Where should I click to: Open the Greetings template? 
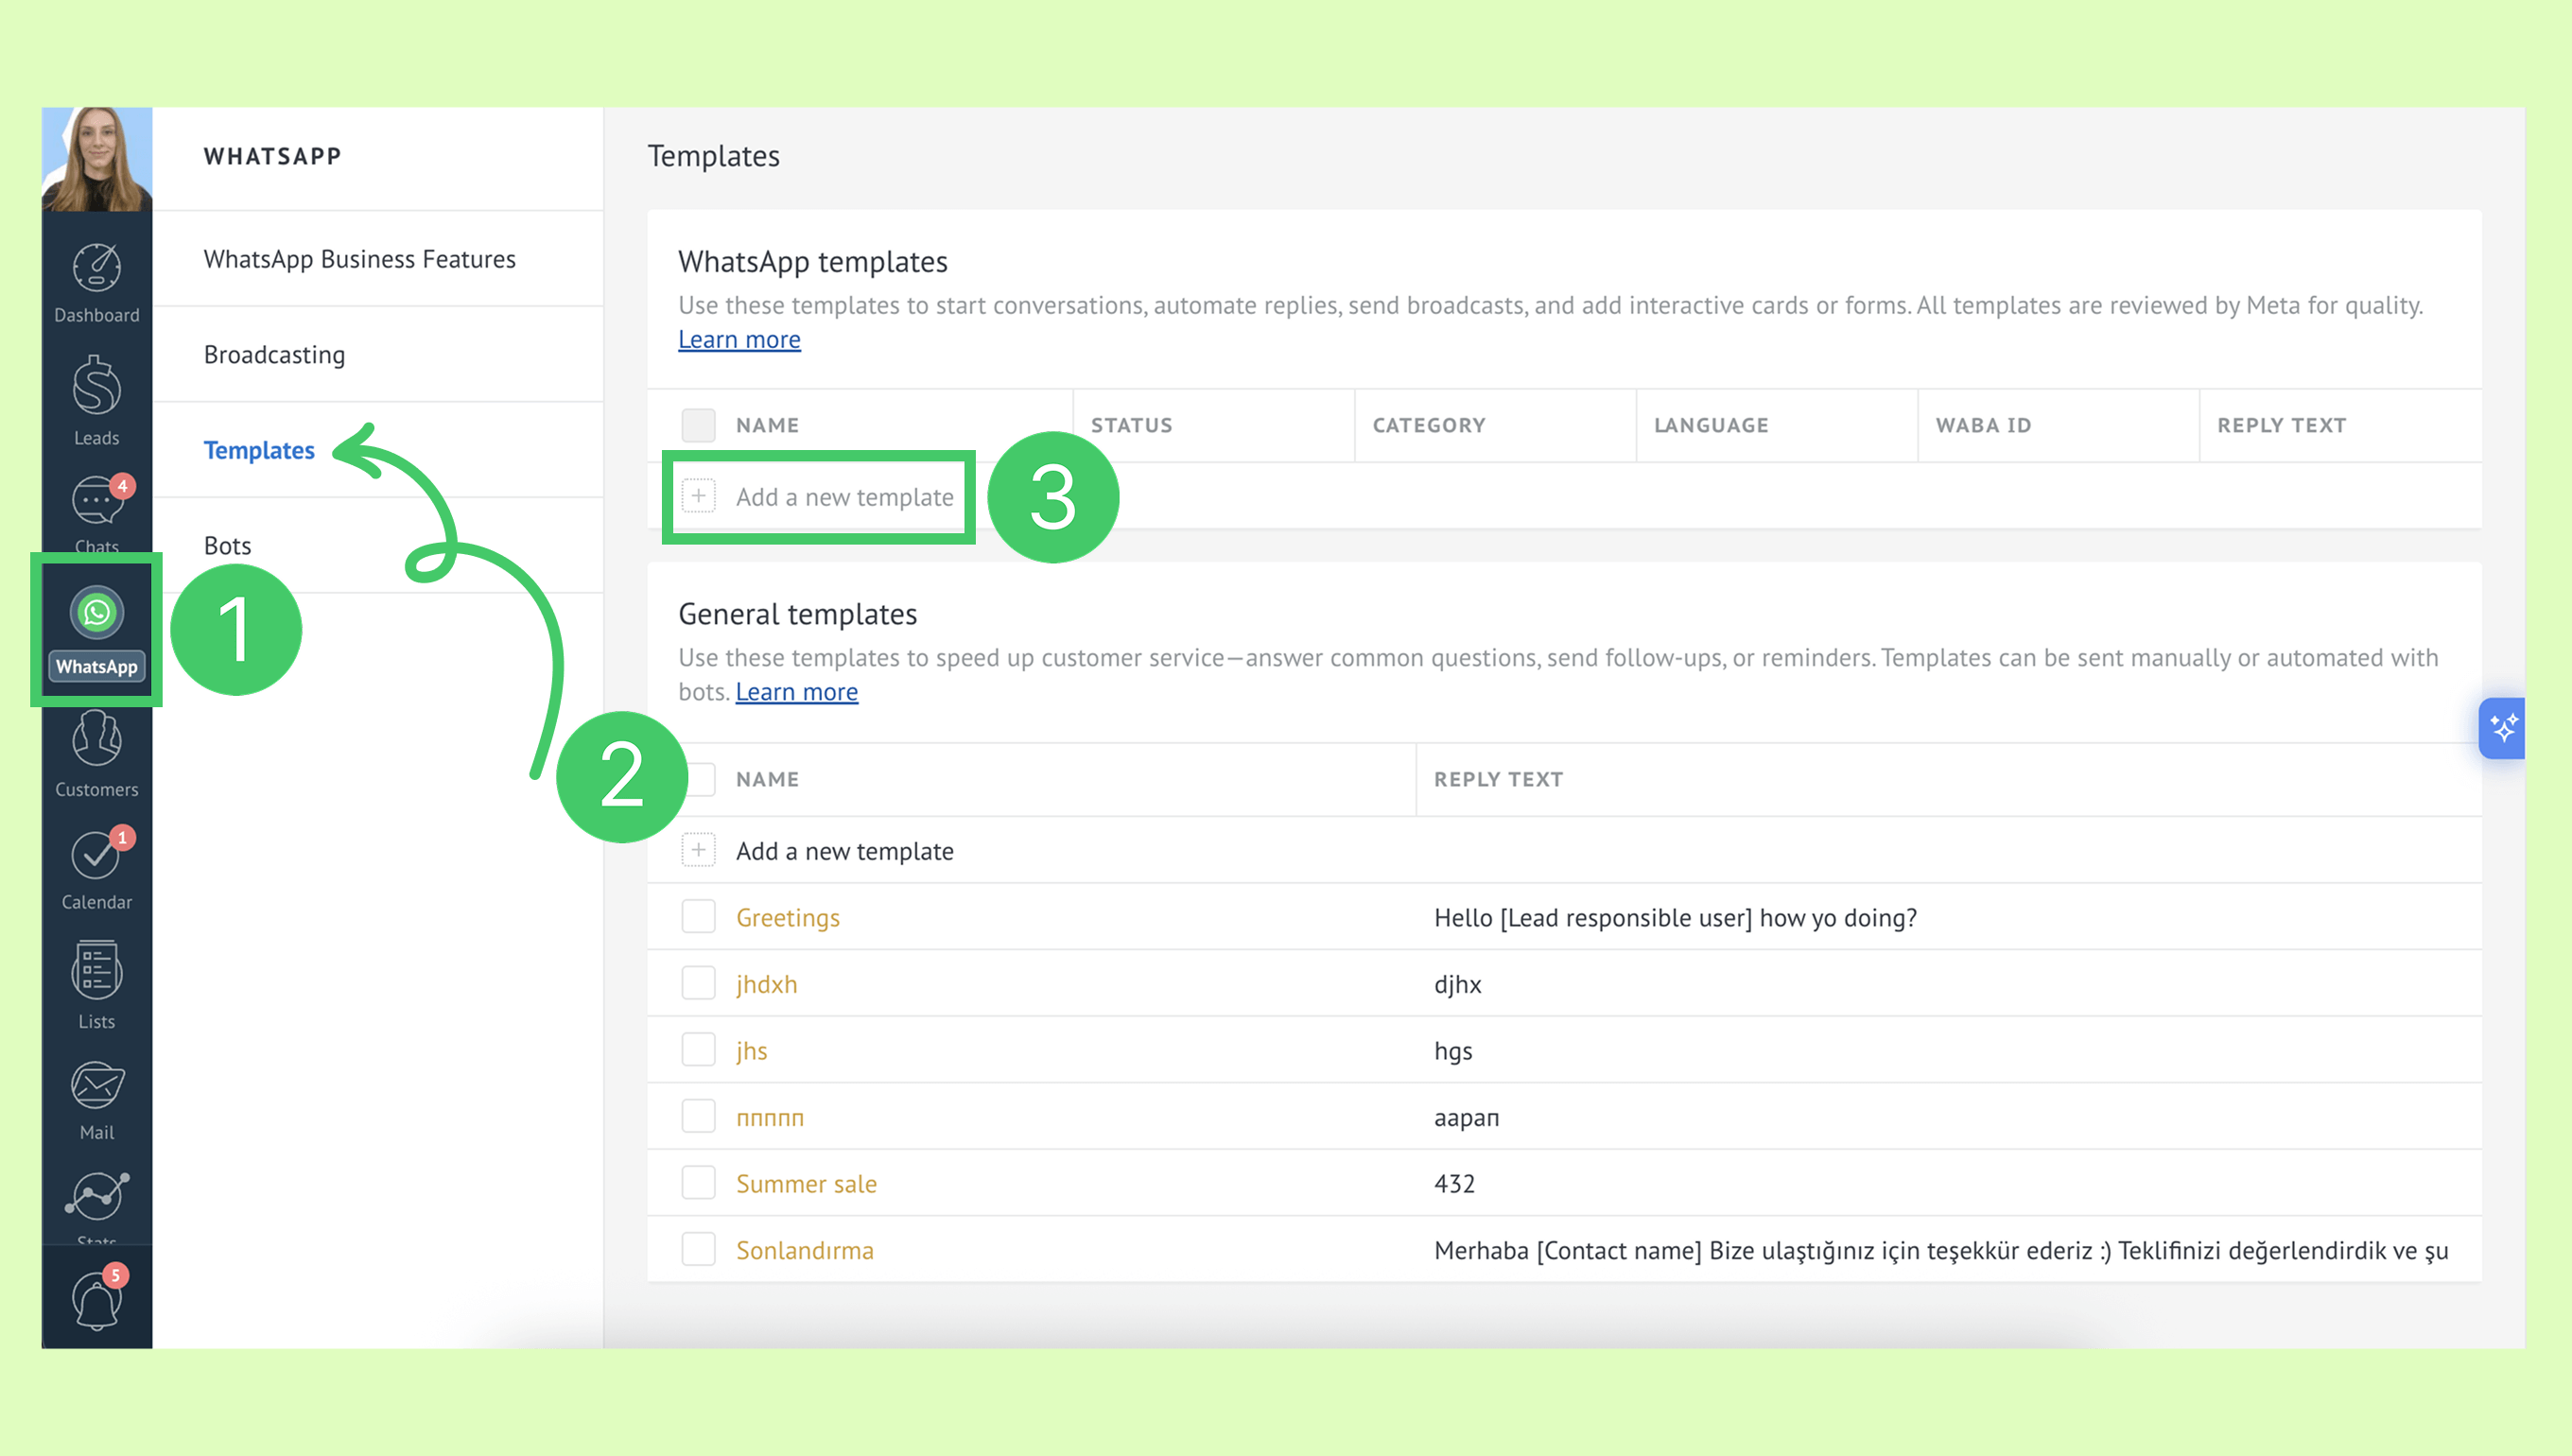787,918
